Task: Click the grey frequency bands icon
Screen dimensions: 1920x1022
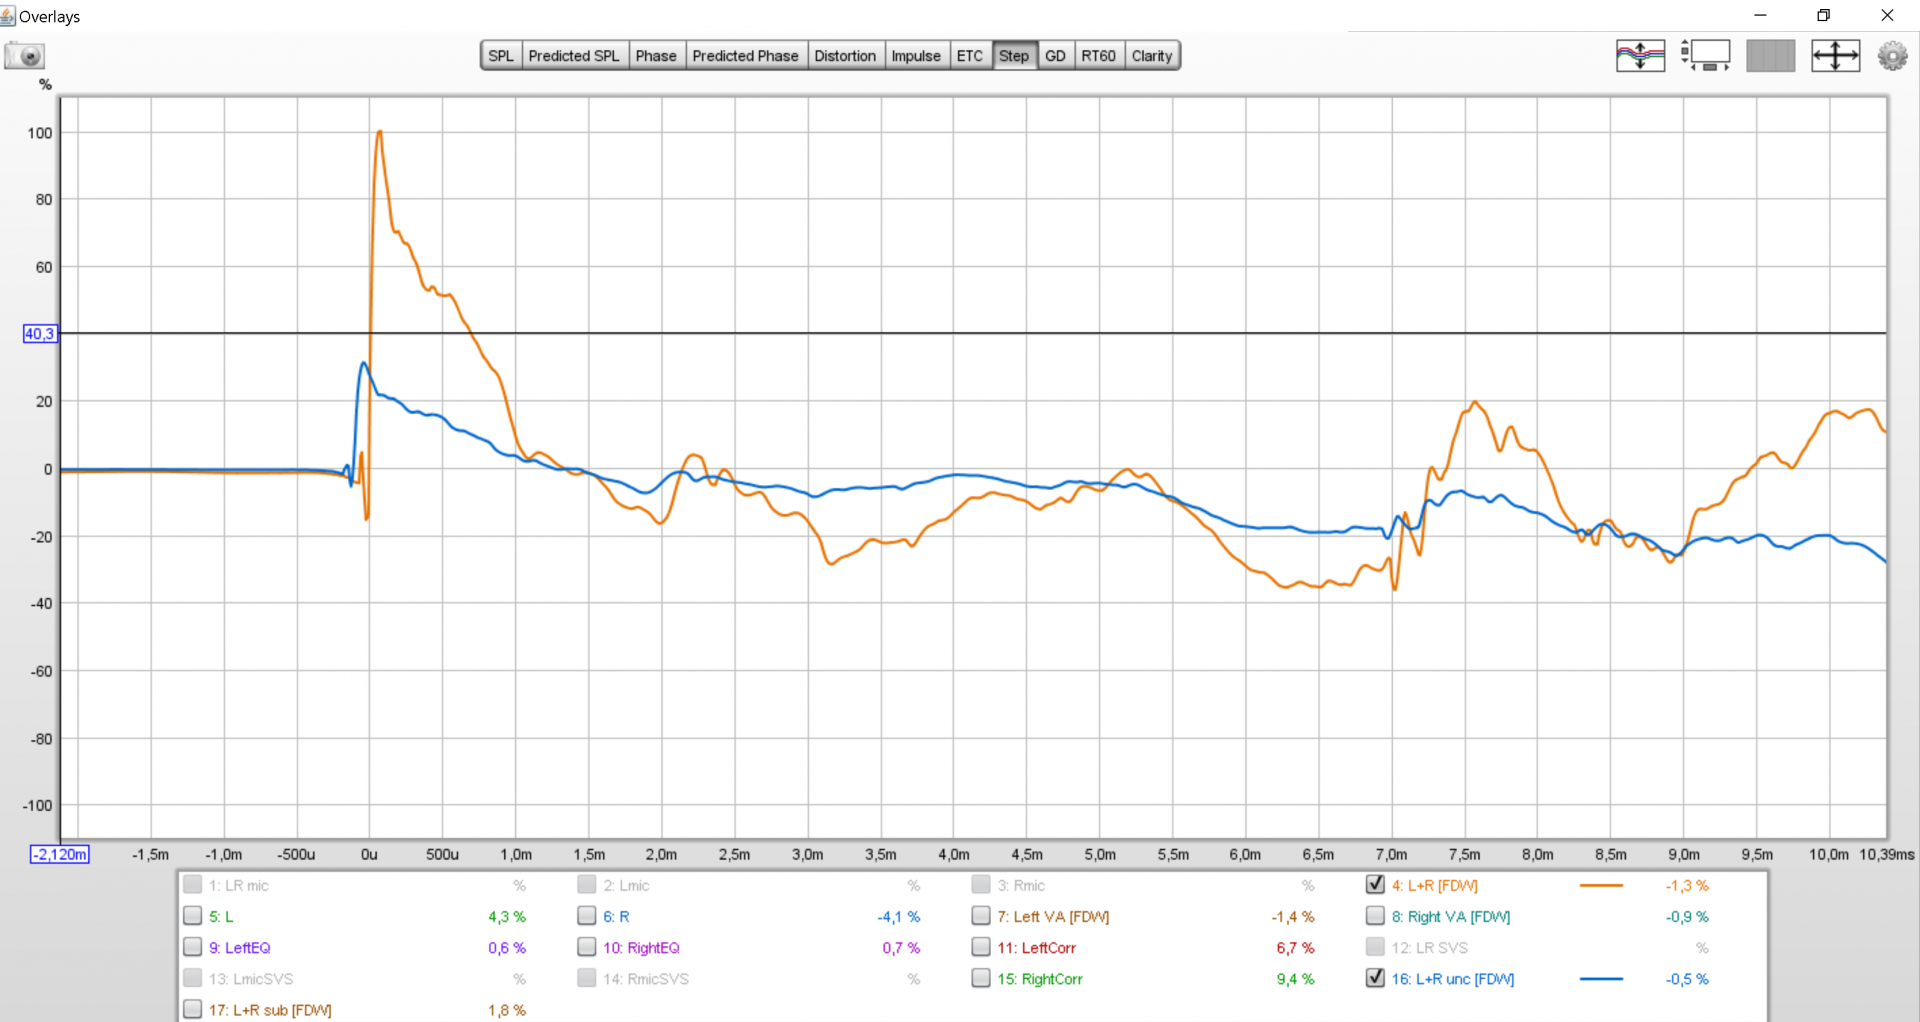Action: point(1770,56)
